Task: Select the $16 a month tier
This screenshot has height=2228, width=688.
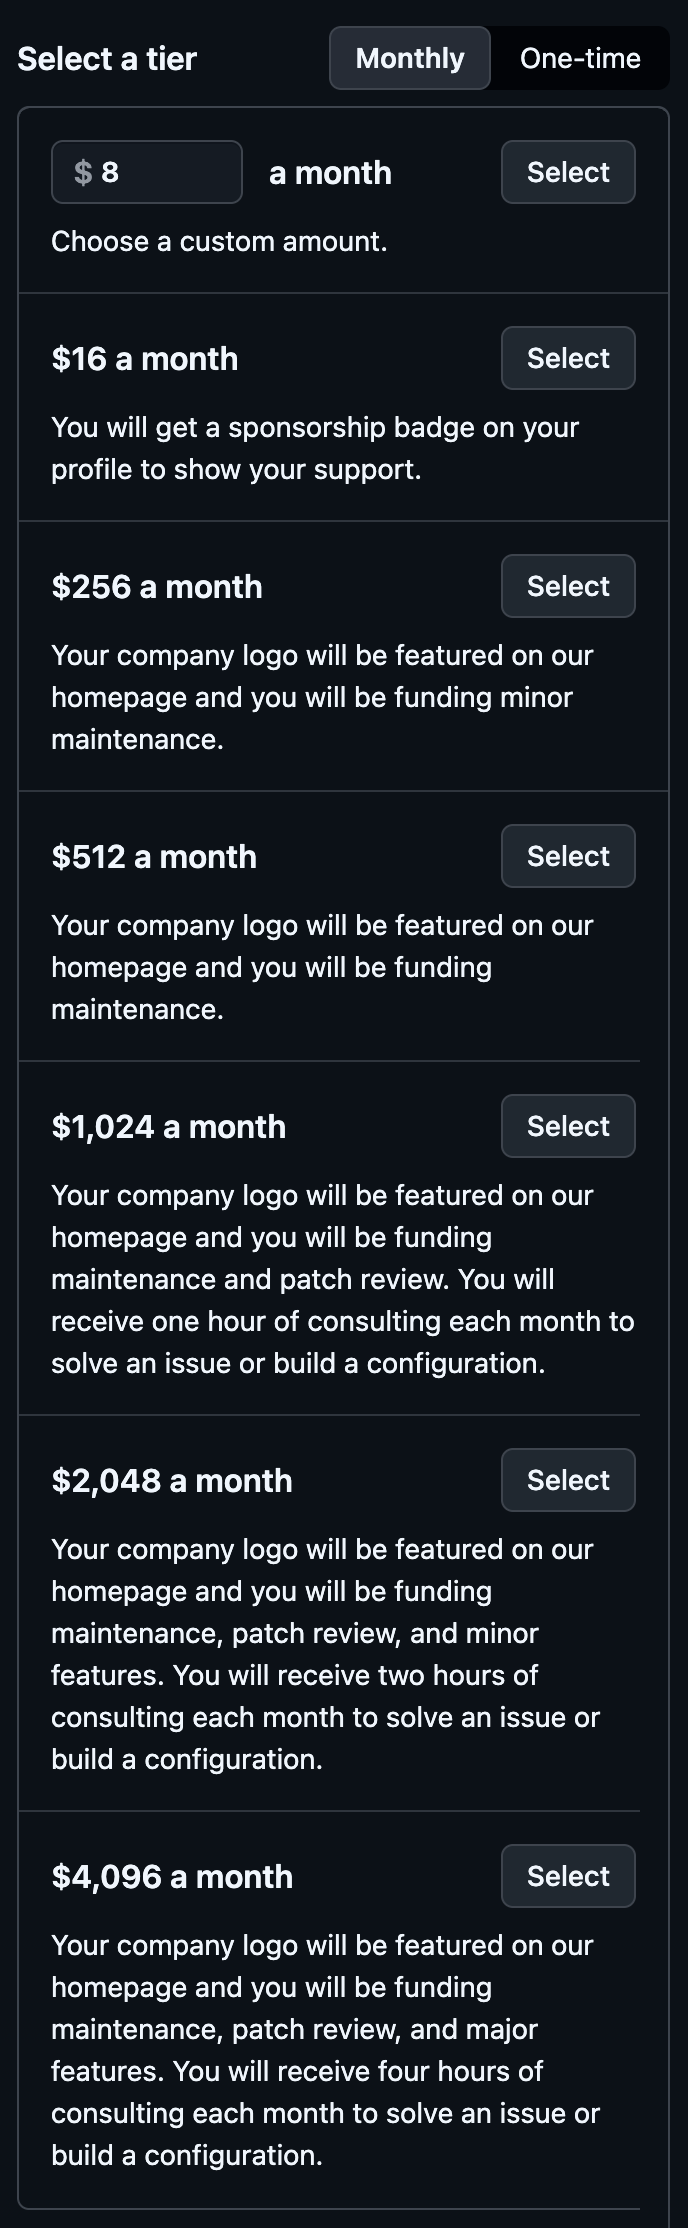Action: [568, 358]
